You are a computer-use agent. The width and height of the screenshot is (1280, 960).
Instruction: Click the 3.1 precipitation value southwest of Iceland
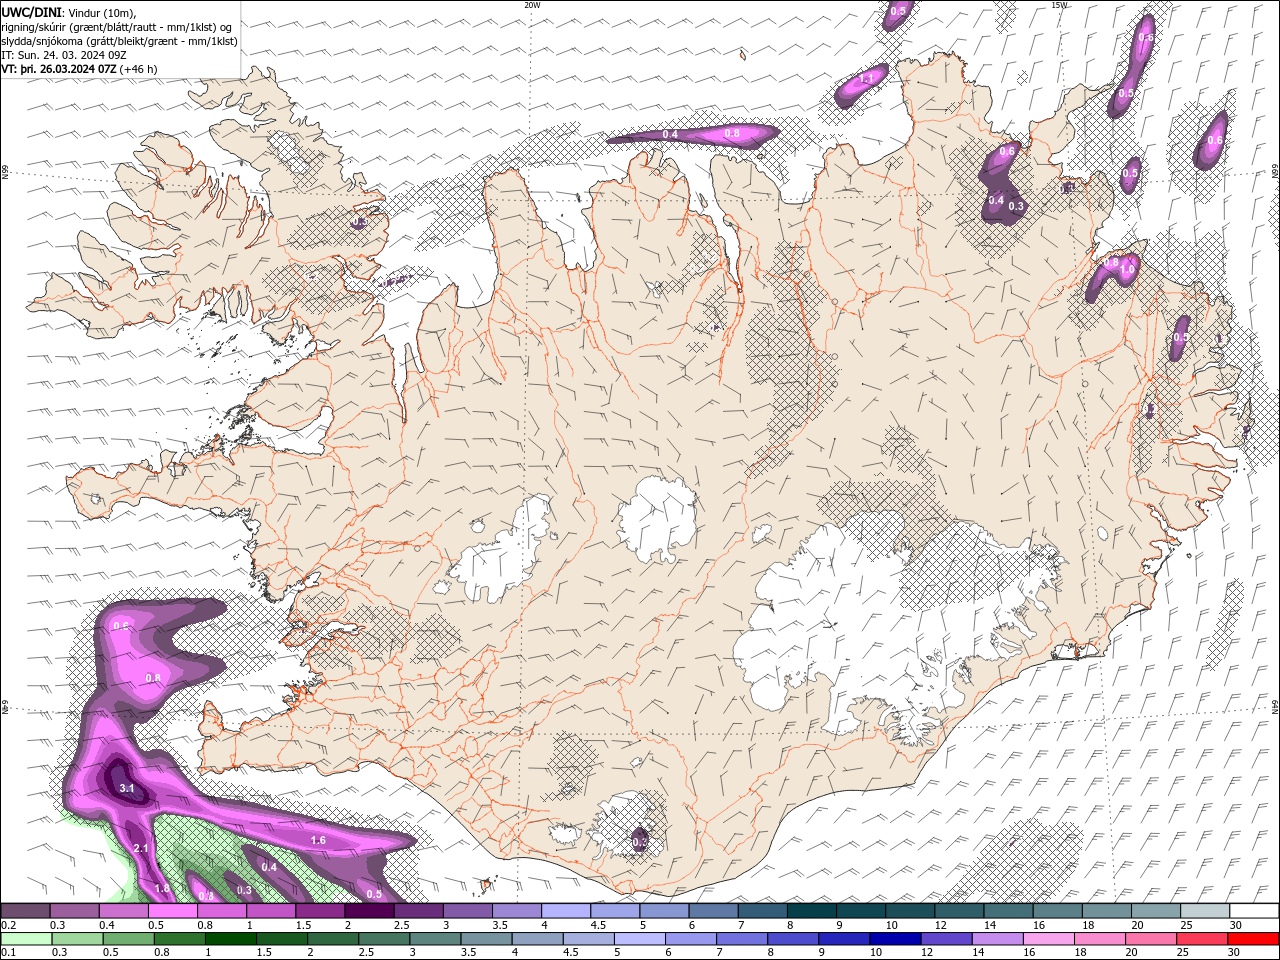click(x=127, y=789)
